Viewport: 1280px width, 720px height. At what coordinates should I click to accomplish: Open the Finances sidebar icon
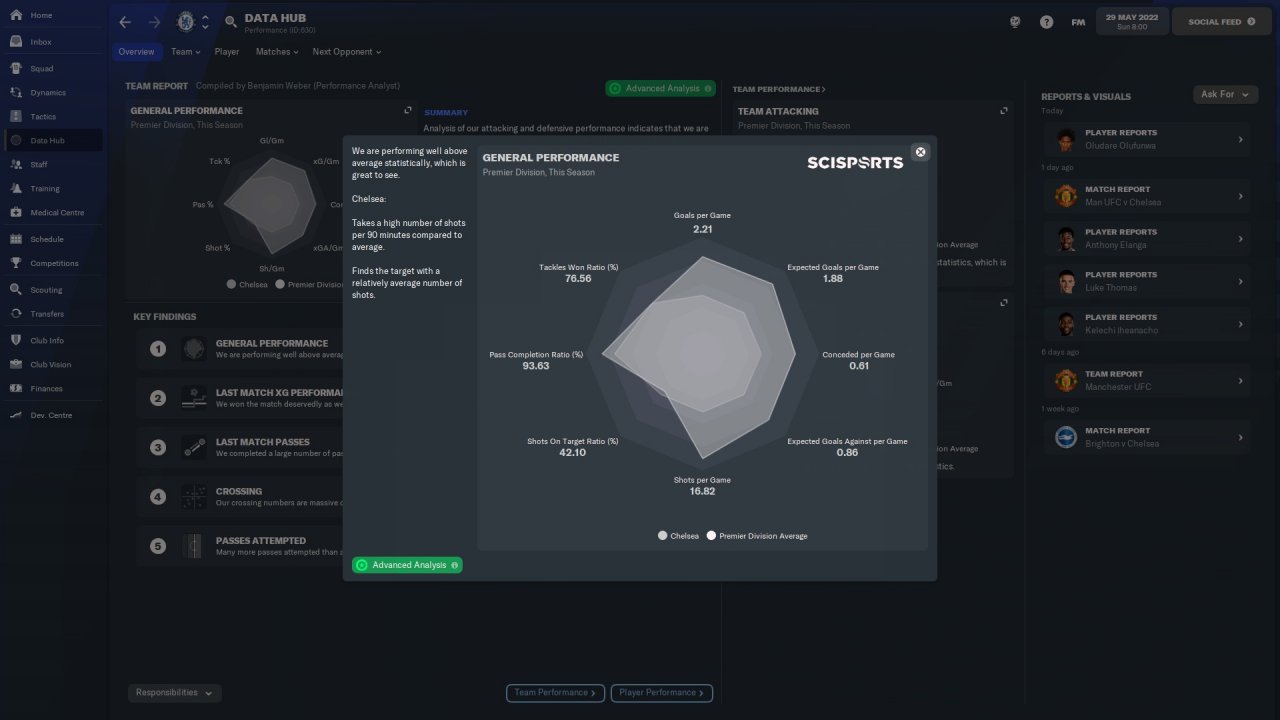click(x=16, y=388)
